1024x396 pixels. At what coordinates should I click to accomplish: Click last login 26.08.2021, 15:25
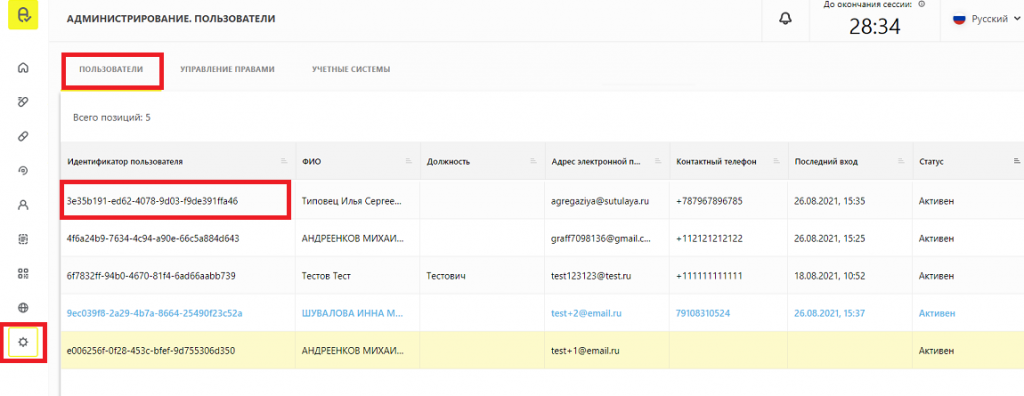click(x=830, y=239)
